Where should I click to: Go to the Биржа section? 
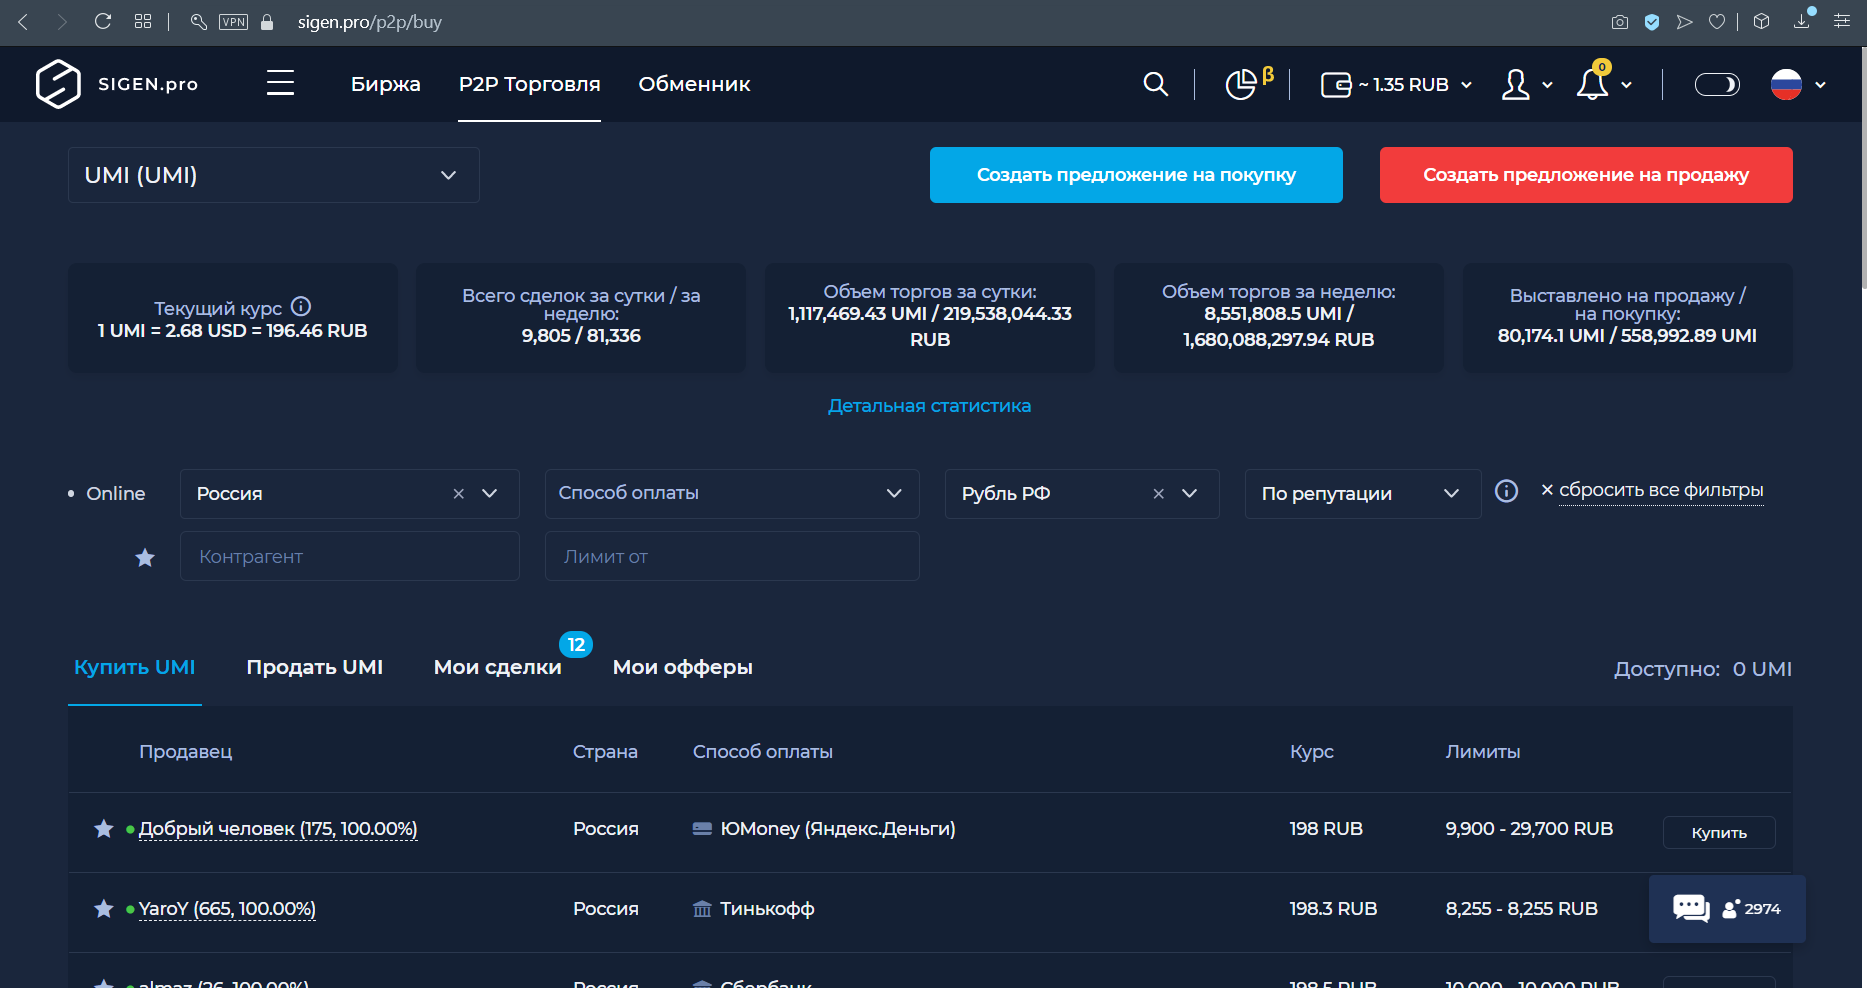point(386,85)
